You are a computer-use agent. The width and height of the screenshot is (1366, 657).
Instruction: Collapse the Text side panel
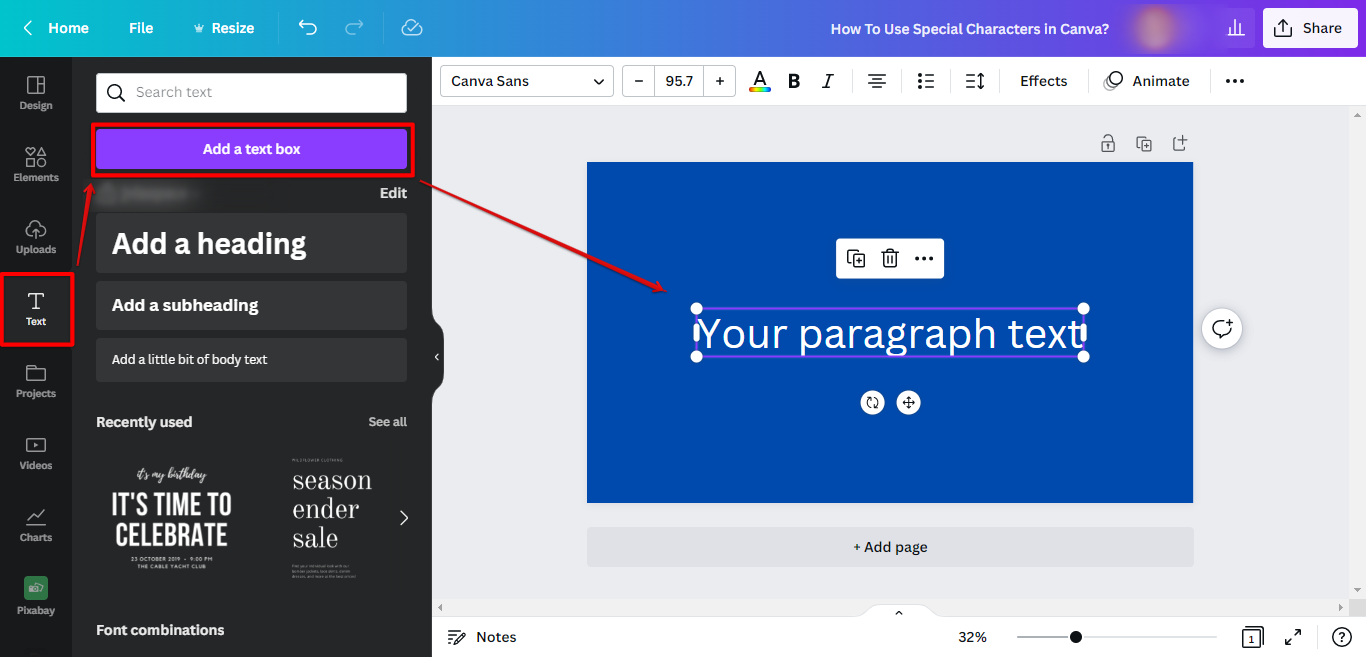[x=435, y=356]
